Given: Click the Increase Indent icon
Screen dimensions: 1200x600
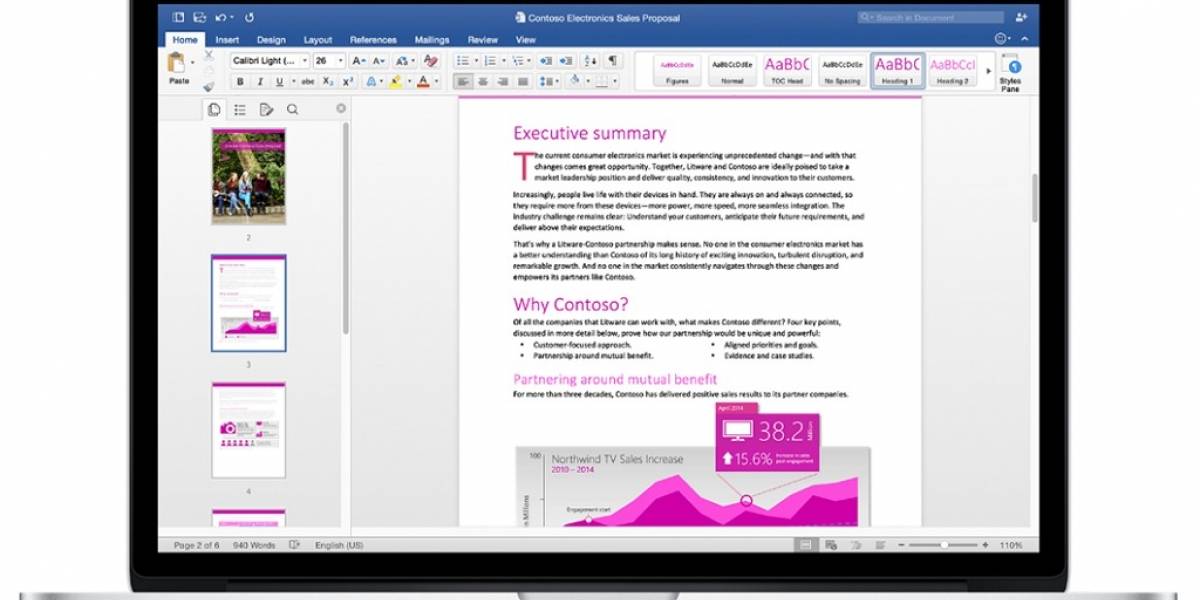Looking at the screenshot, I should (x=566, y=61).
